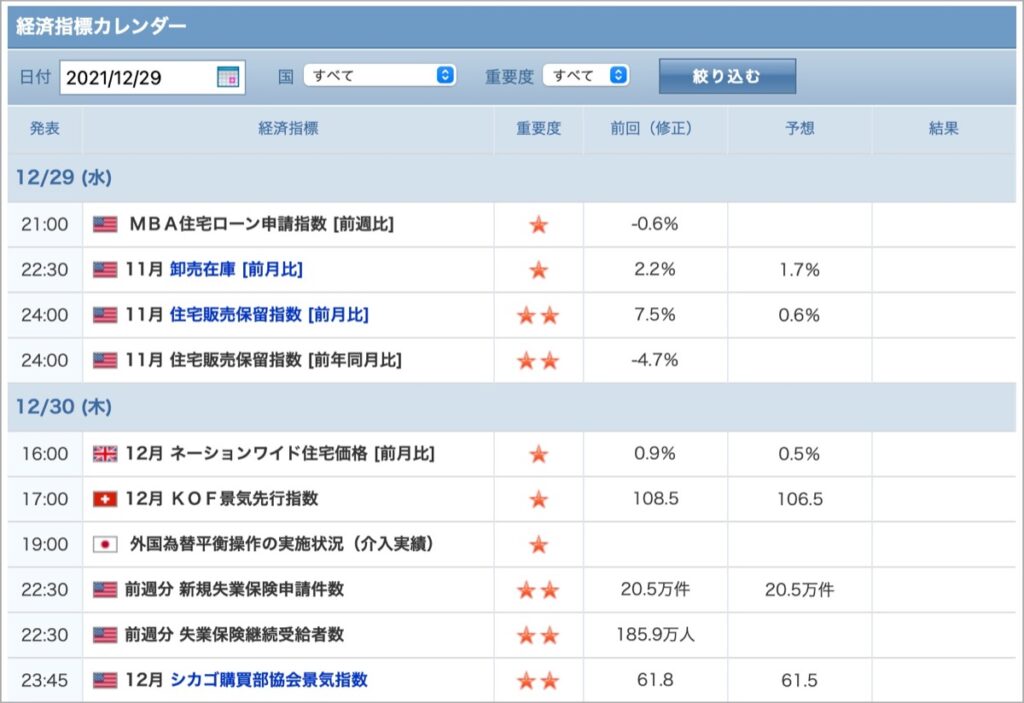The image size is (1024, 703).
Task: Click the US flag beside 住宅販売保留指数 [前月比]
Action: pyautogui.click(x=104, y=316)
